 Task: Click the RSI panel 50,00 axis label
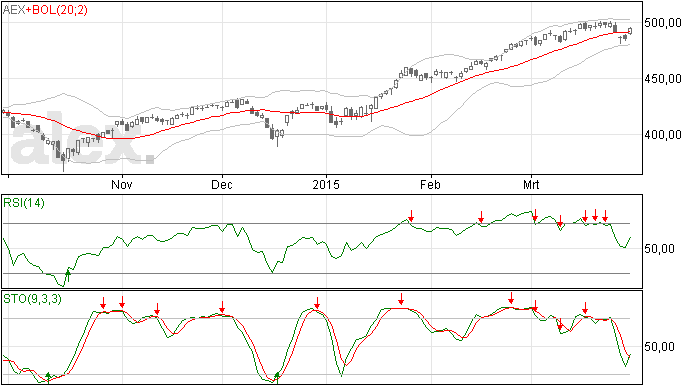(659, 249)
